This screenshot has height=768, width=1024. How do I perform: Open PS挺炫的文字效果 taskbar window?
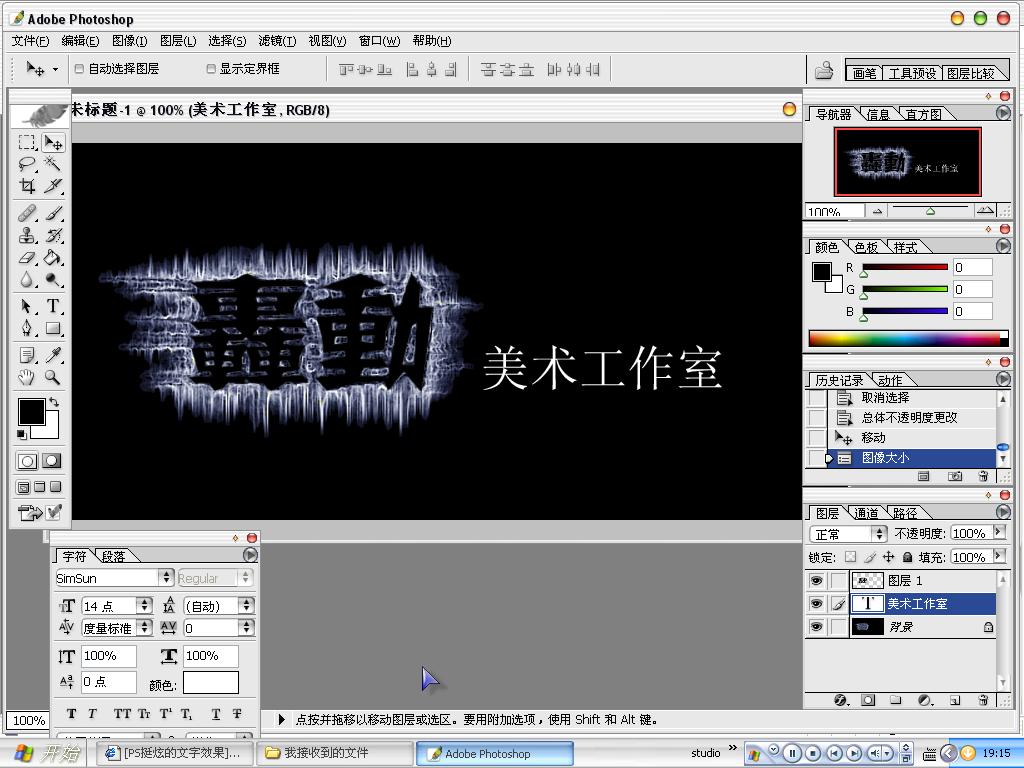pos(175,753)
